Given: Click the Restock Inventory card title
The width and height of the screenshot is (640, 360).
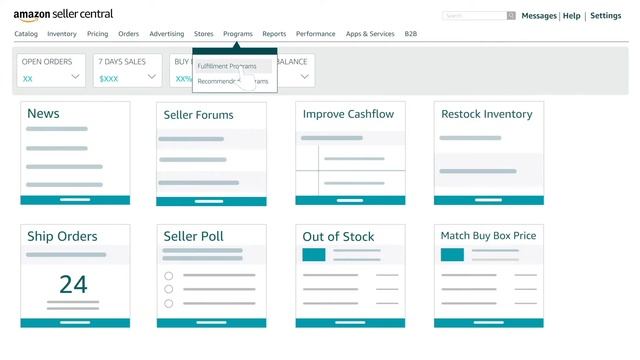Looking at the screenshot, I should point(487,114).
